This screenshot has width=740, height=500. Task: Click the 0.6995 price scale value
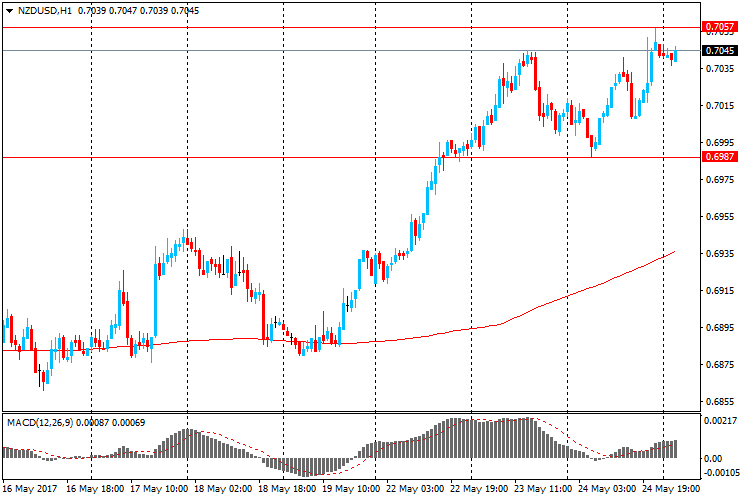[x=720, y=143]
